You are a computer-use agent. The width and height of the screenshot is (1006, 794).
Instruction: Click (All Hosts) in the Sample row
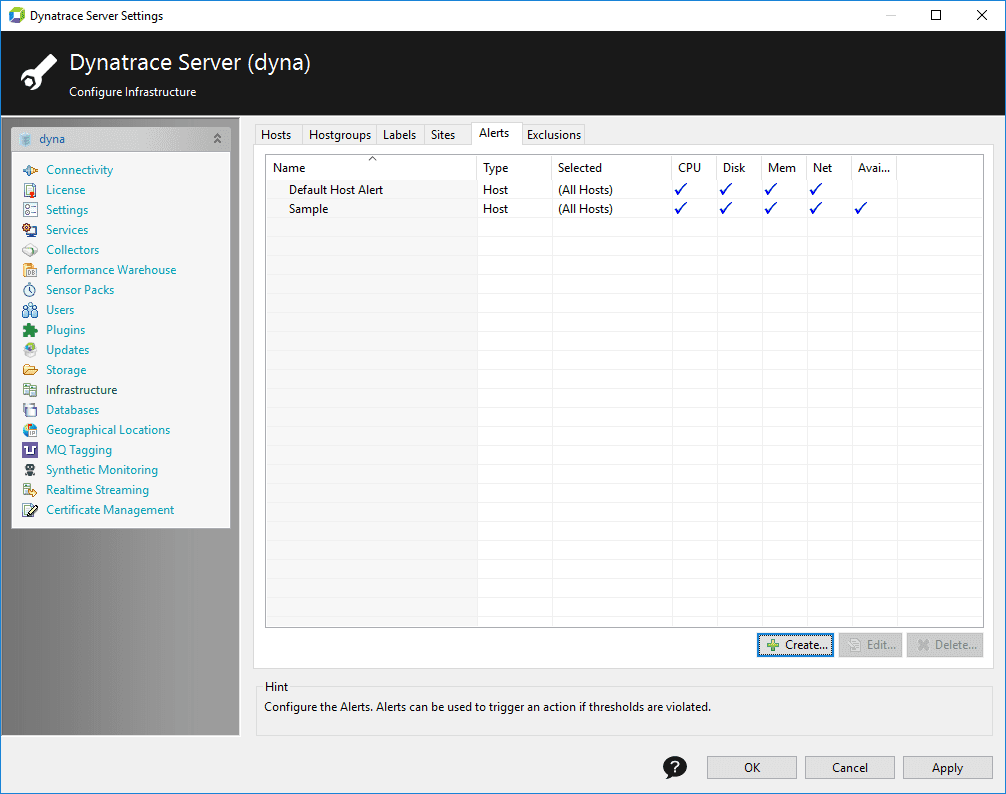pyautogui.click(x=585, y=209)
